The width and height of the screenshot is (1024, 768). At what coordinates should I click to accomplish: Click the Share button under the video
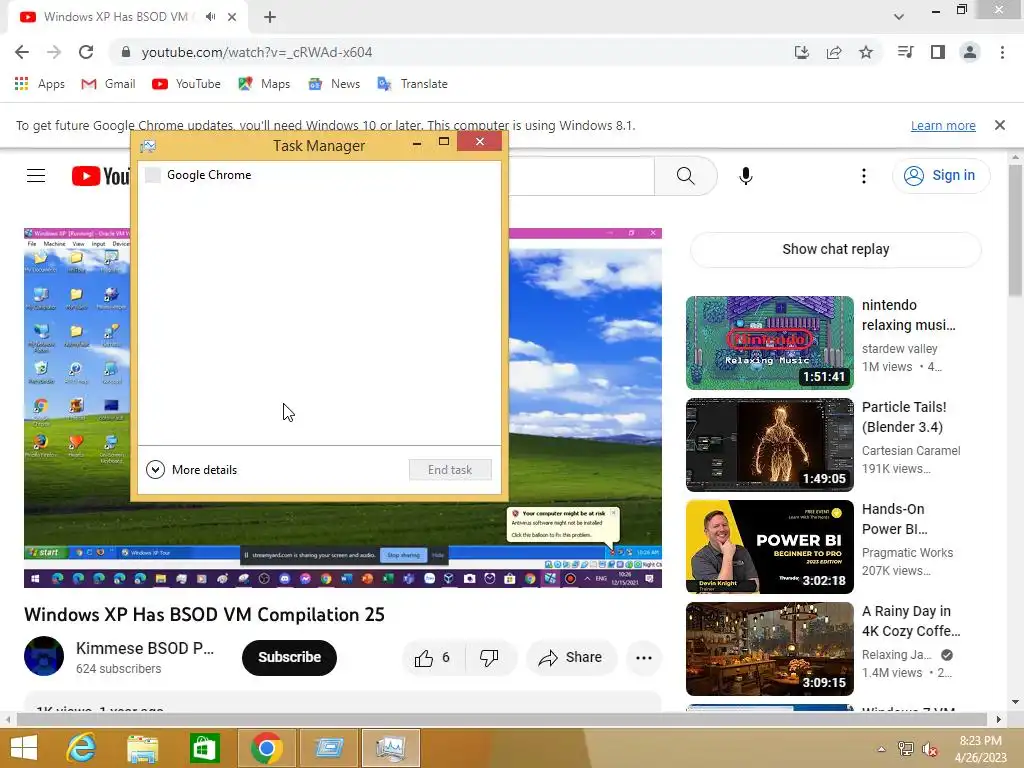pos(570,658)
